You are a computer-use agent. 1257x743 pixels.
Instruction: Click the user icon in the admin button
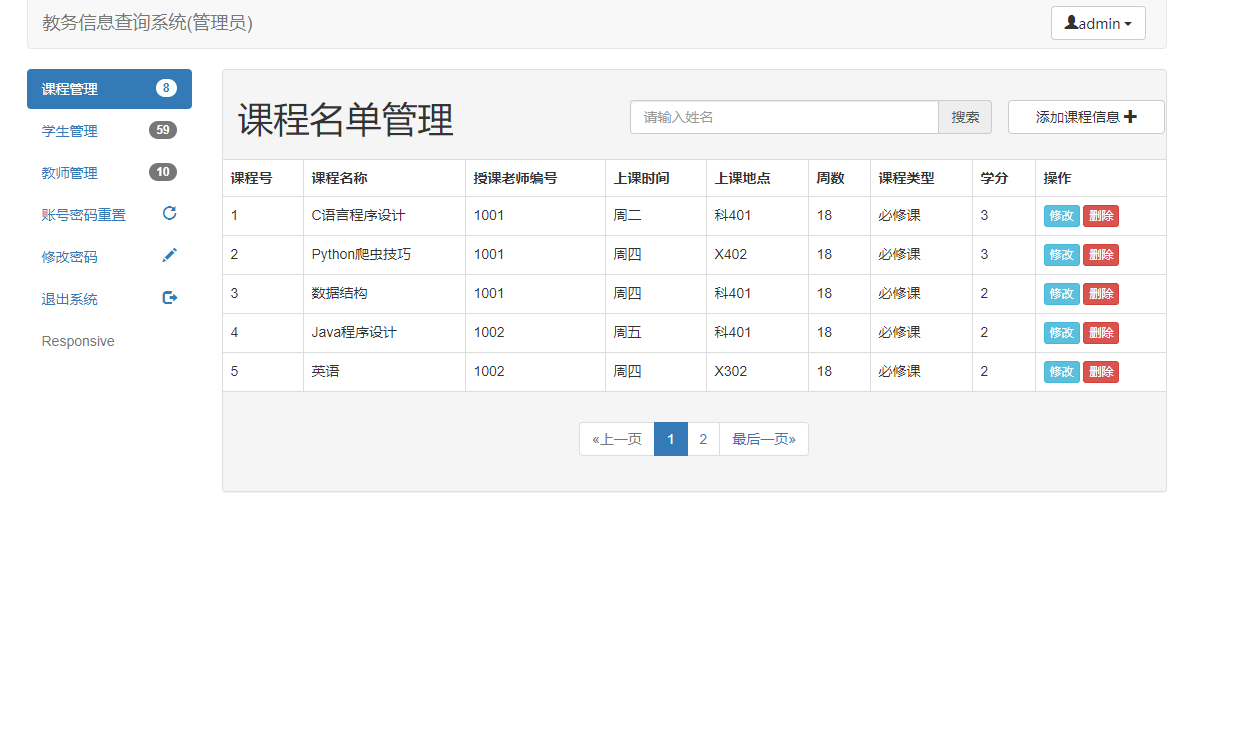(1072, 23)
